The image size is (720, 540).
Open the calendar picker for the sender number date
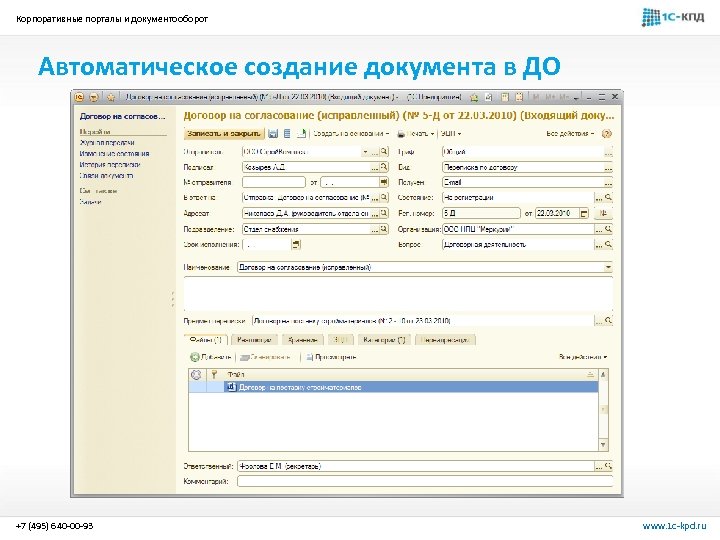point(384,182)
